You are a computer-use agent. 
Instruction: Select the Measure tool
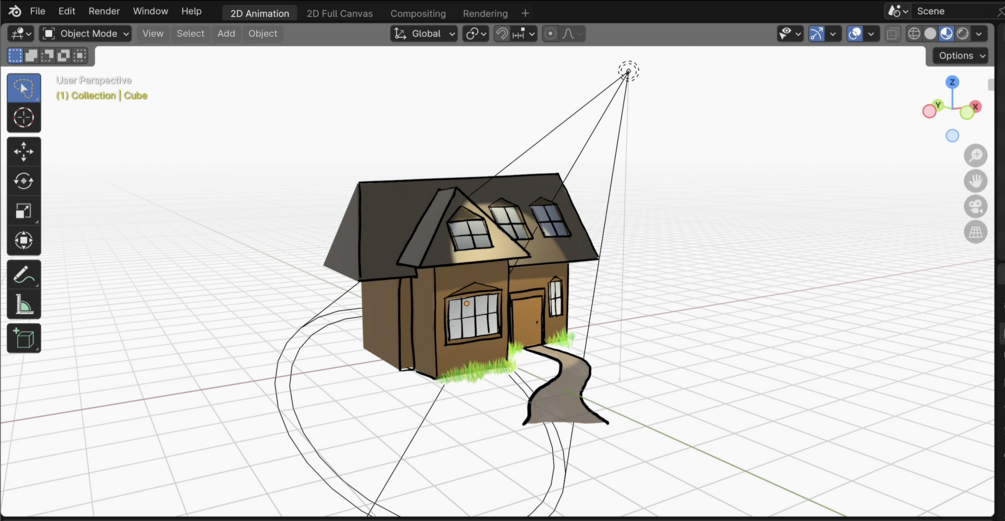tap(24, 304)
